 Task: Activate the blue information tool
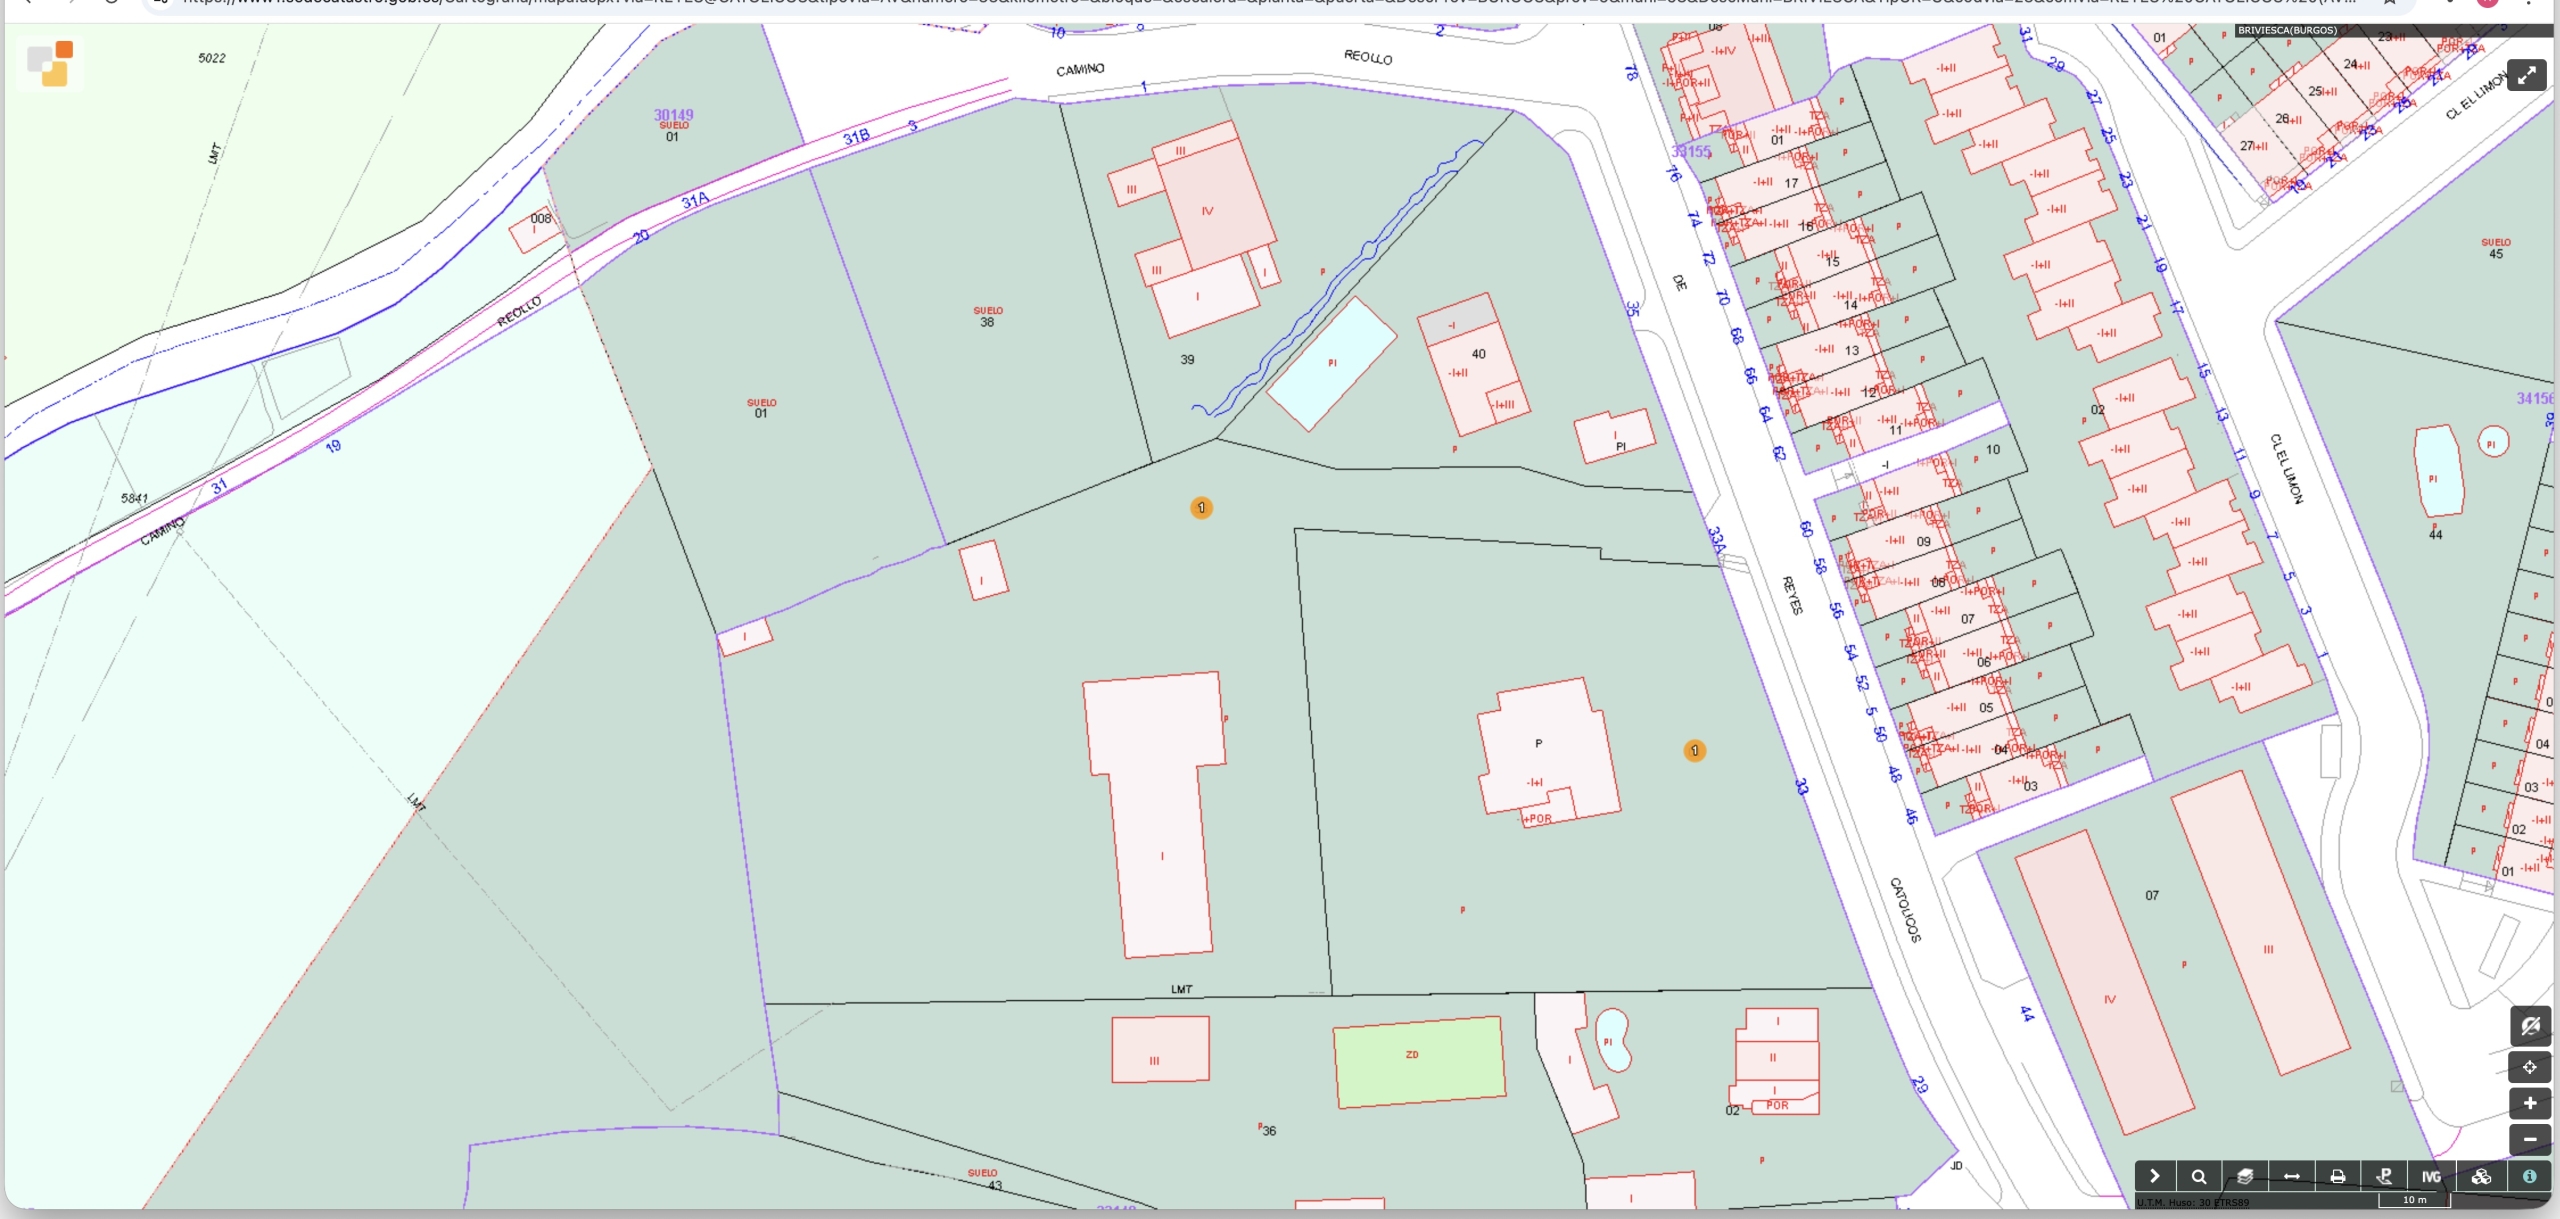(2529, 1176)
